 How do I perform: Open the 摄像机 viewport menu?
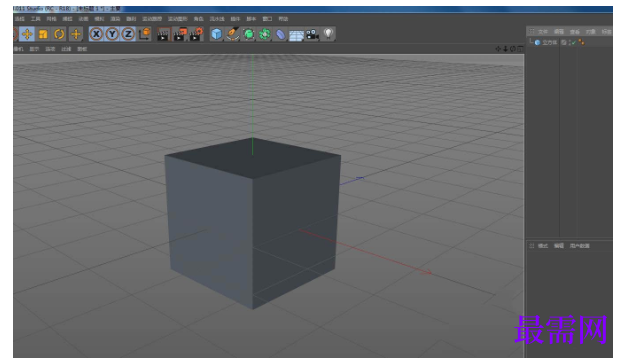tap(18, 49)
